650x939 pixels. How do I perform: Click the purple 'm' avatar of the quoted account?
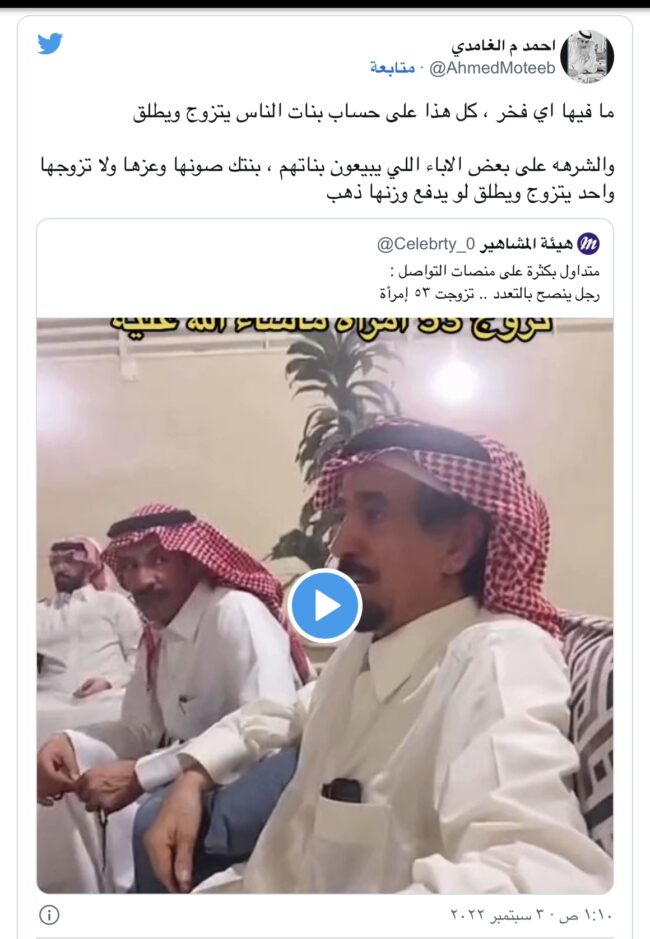588,244
